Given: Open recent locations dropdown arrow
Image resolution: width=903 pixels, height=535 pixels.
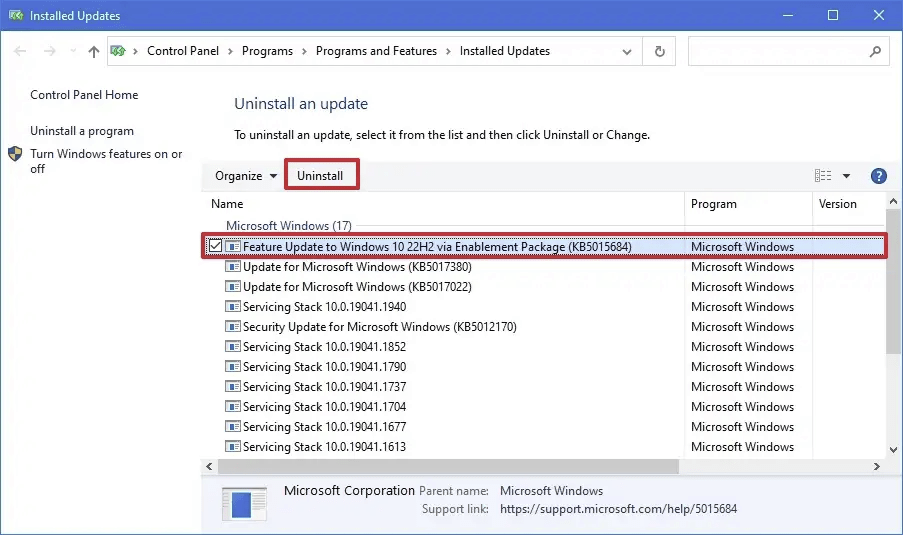Looking at the screenshot, I should [73, 51].
